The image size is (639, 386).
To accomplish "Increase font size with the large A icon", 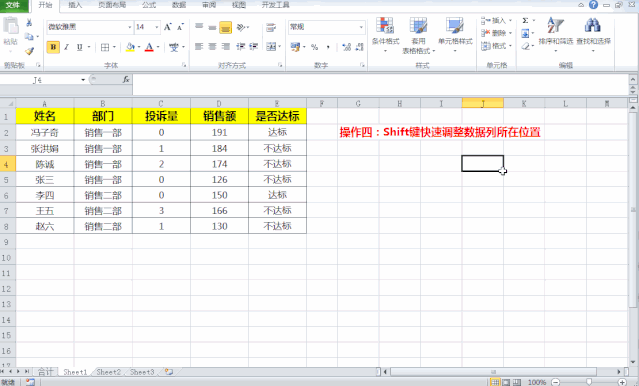I will coord(167,27).
